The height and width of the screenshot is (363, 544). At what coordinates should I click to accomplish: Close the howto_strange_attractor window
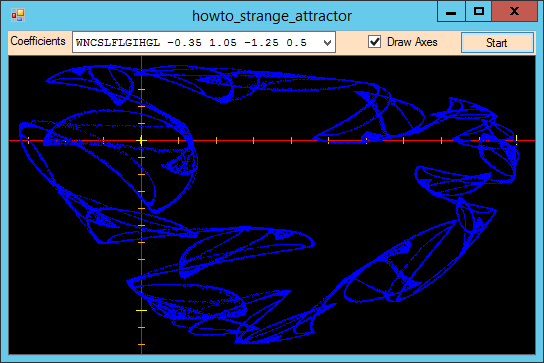click(515, 12)
